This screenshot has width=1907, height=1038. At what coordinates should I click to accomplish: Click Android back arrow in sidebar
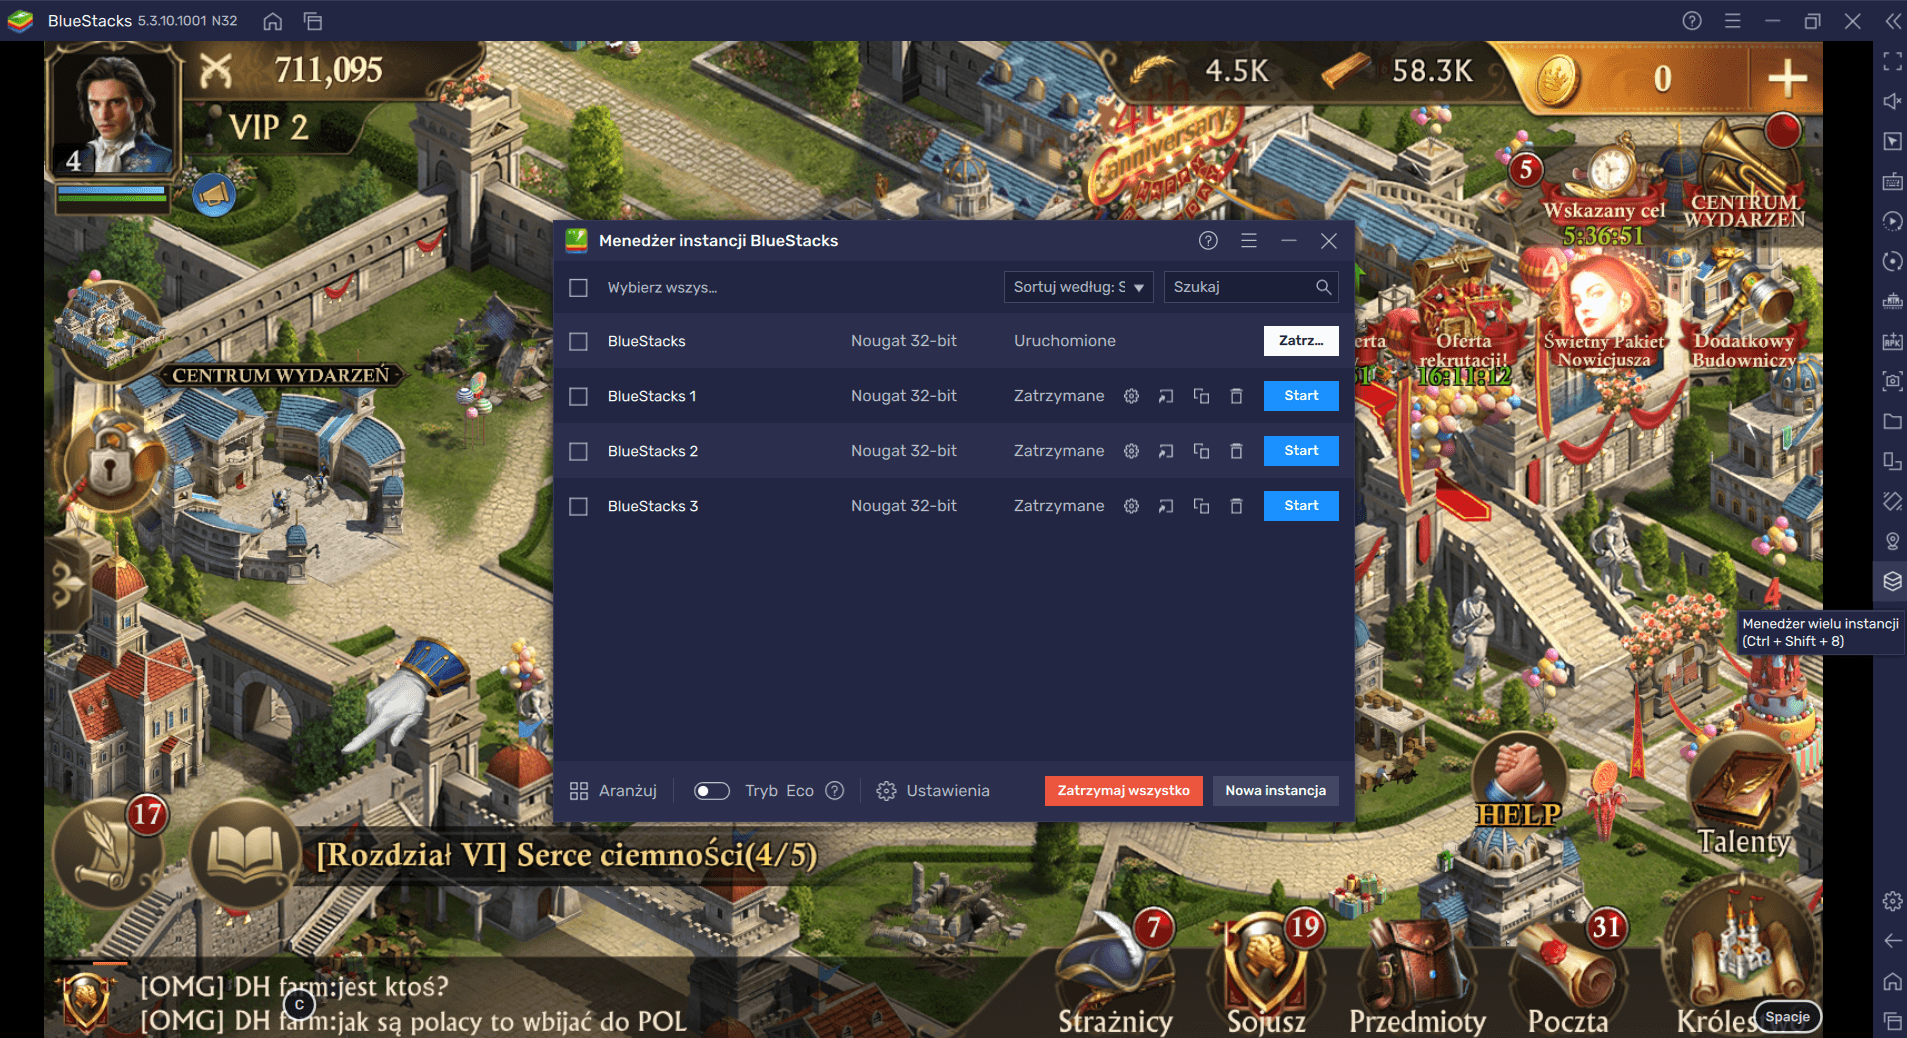[x=1892, y=941]
